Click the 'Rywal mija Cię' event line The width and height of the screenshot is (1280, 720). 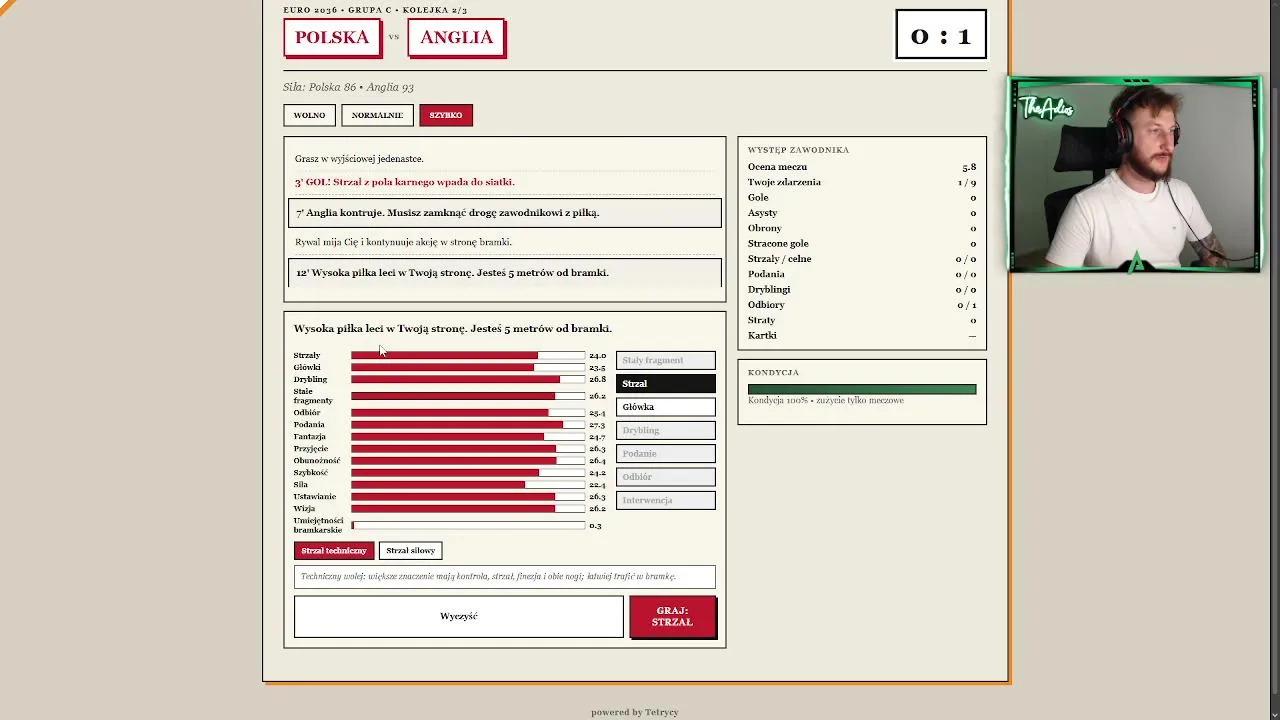point(403,242)
